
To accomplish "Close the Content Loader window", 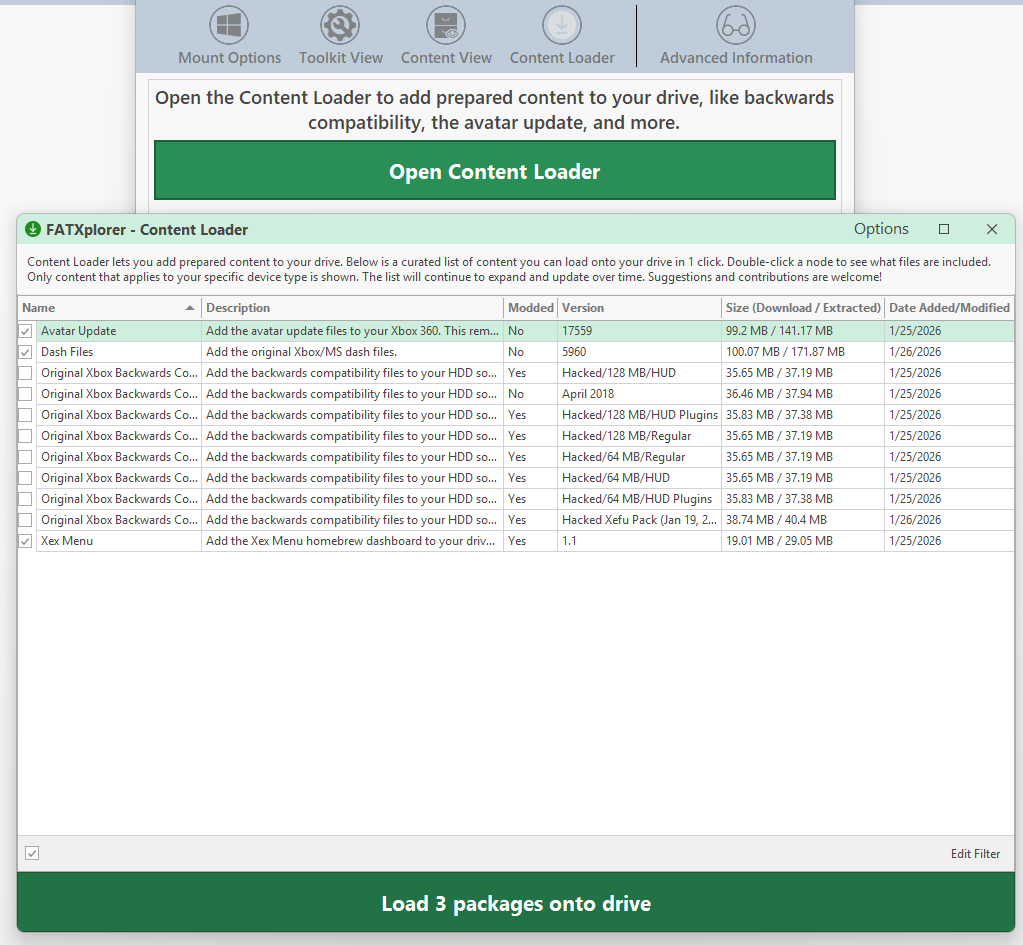I will (992, 229).
